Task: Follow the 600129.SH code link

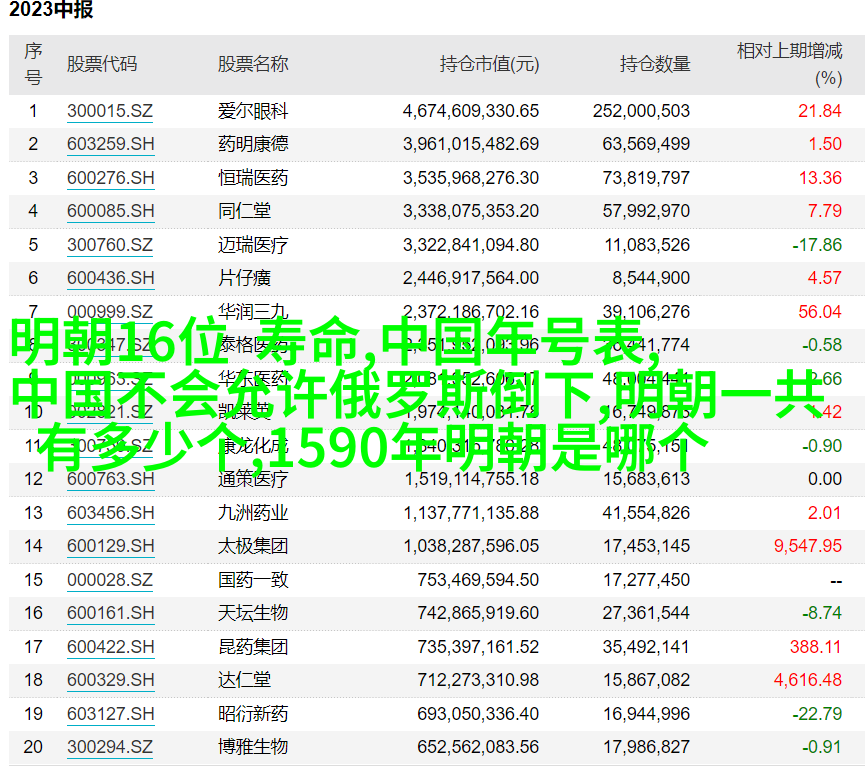Action: [110, 546]
